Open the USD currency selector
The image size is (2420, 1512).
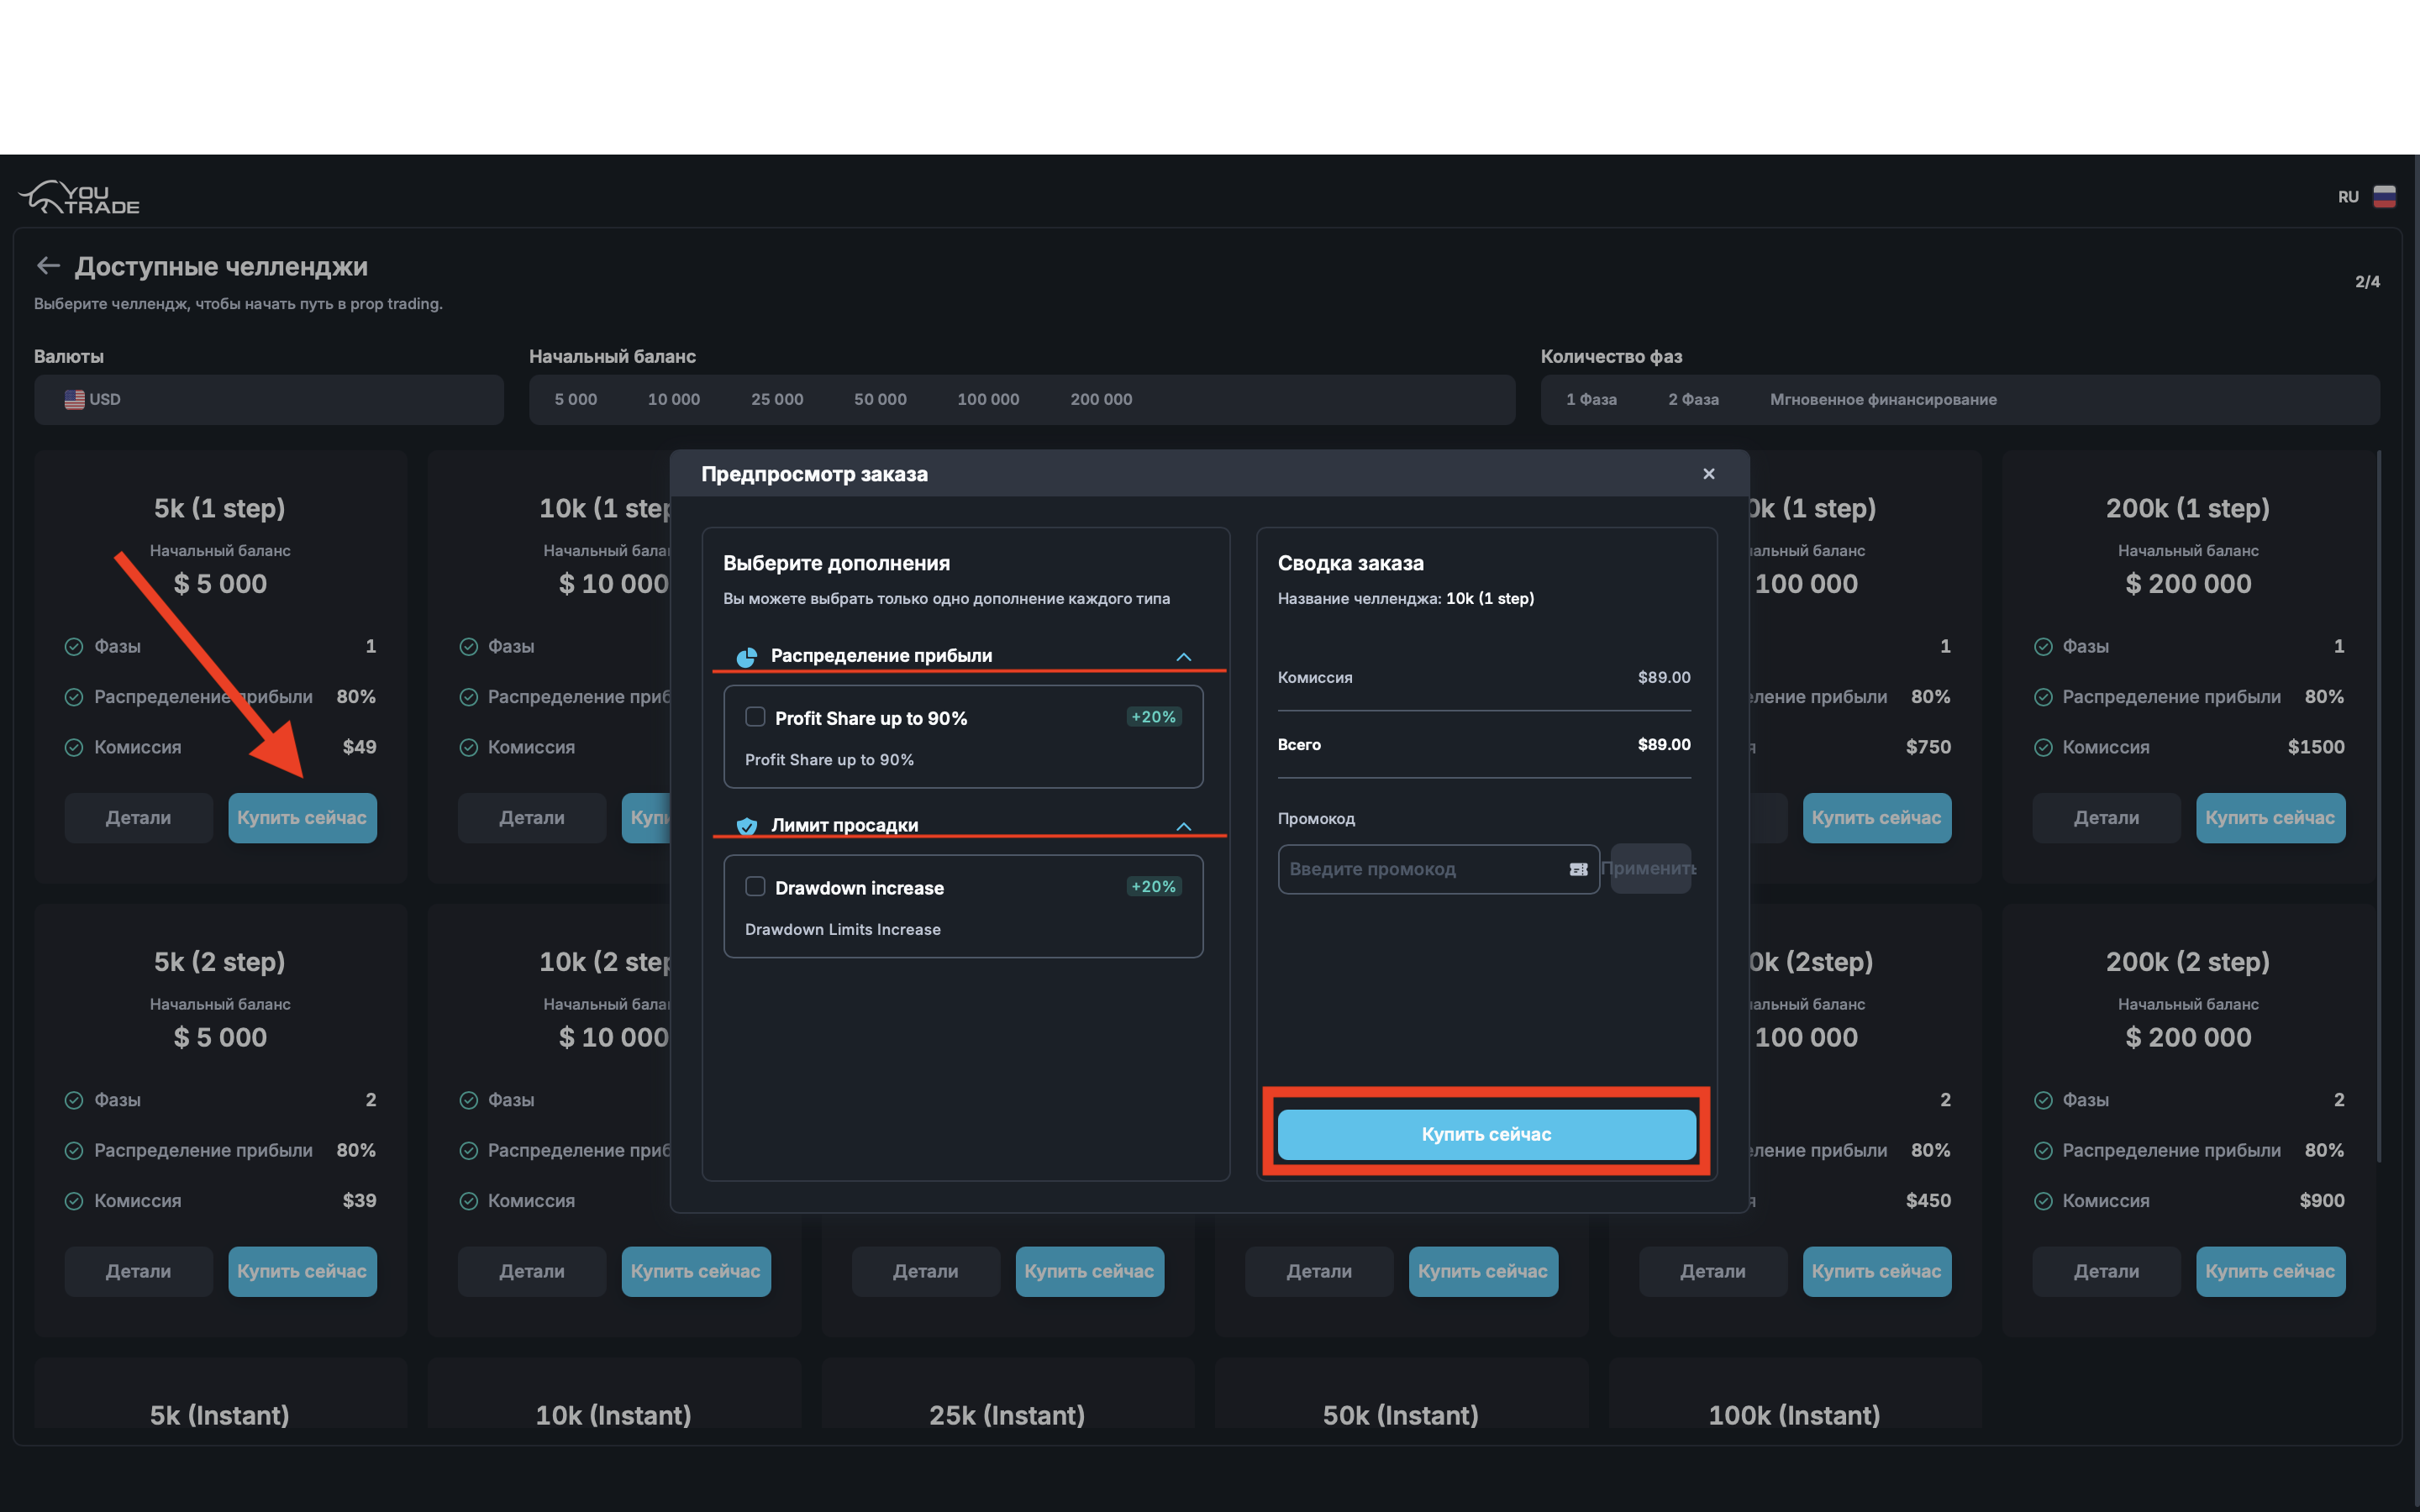tap(268, 399)
